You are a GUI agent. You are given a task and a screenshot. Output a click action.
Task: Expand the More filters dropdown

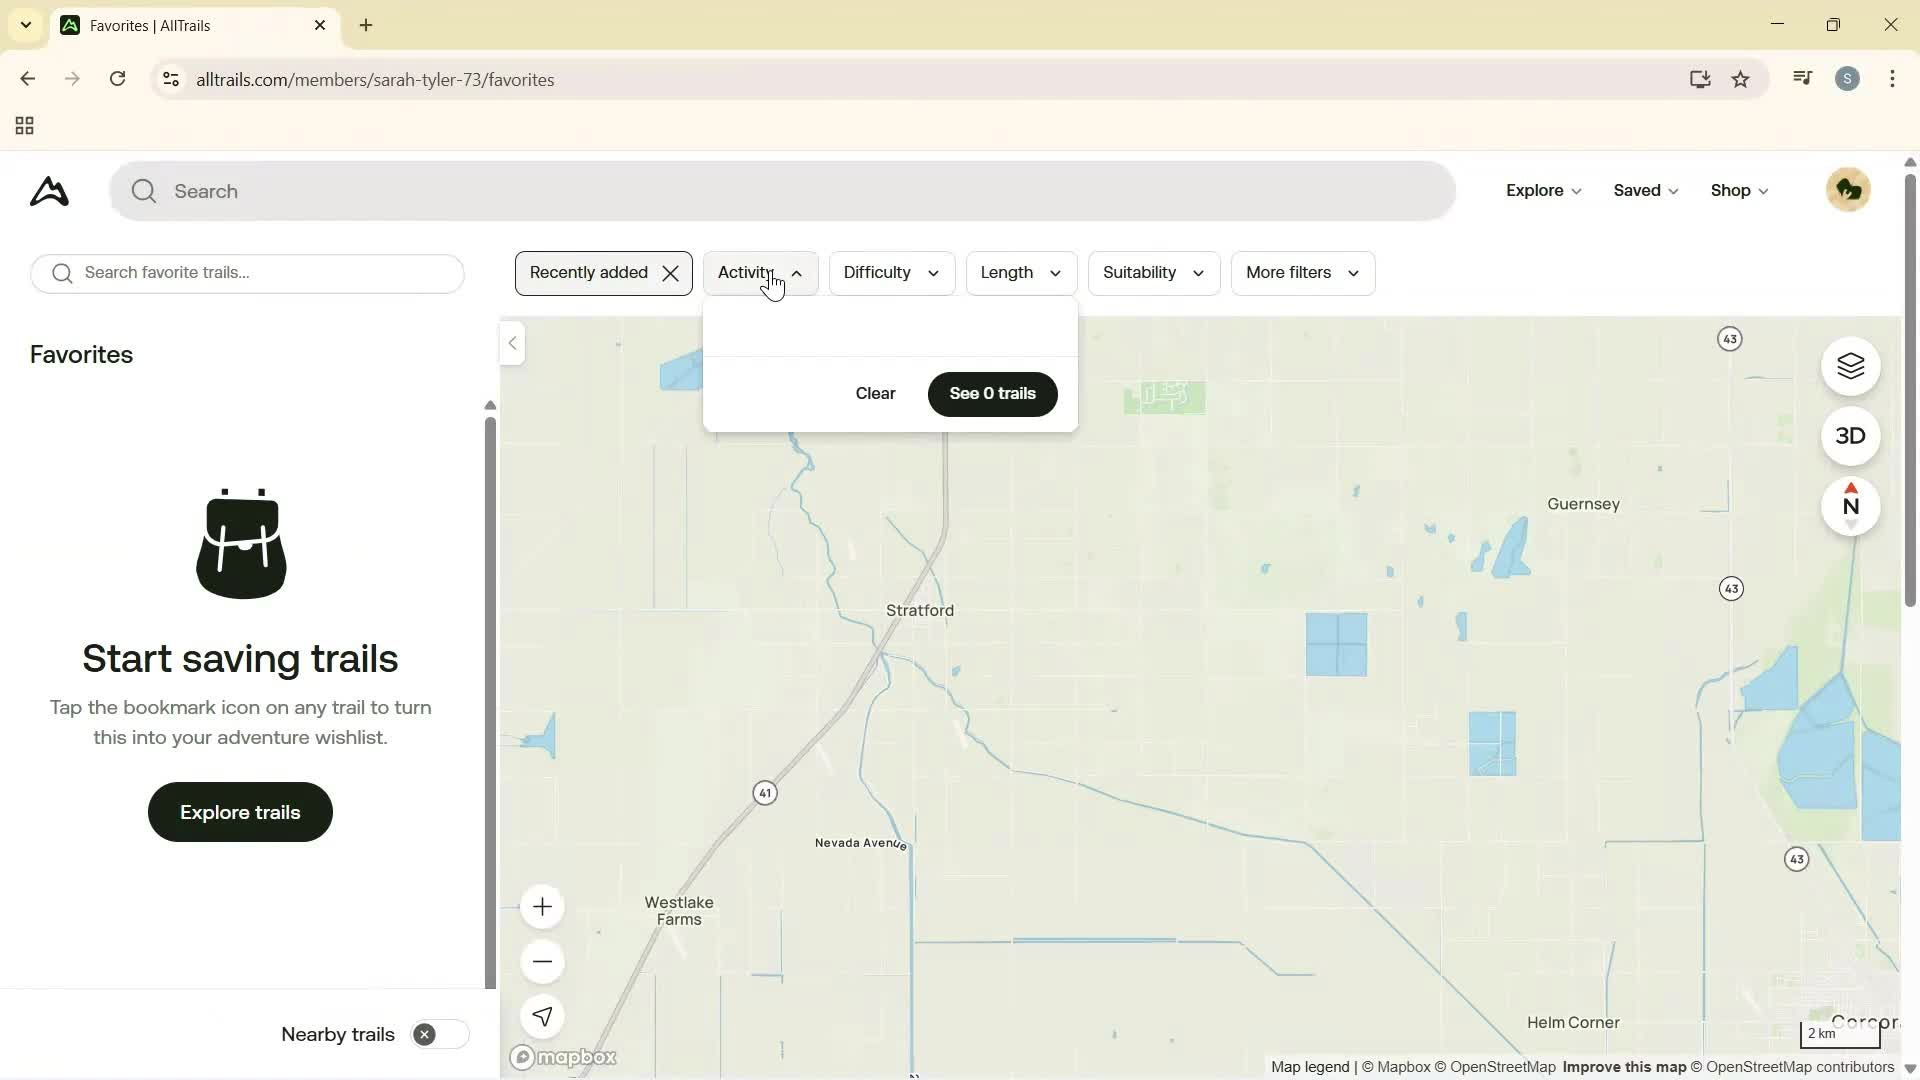click(x=1302, y=272)
